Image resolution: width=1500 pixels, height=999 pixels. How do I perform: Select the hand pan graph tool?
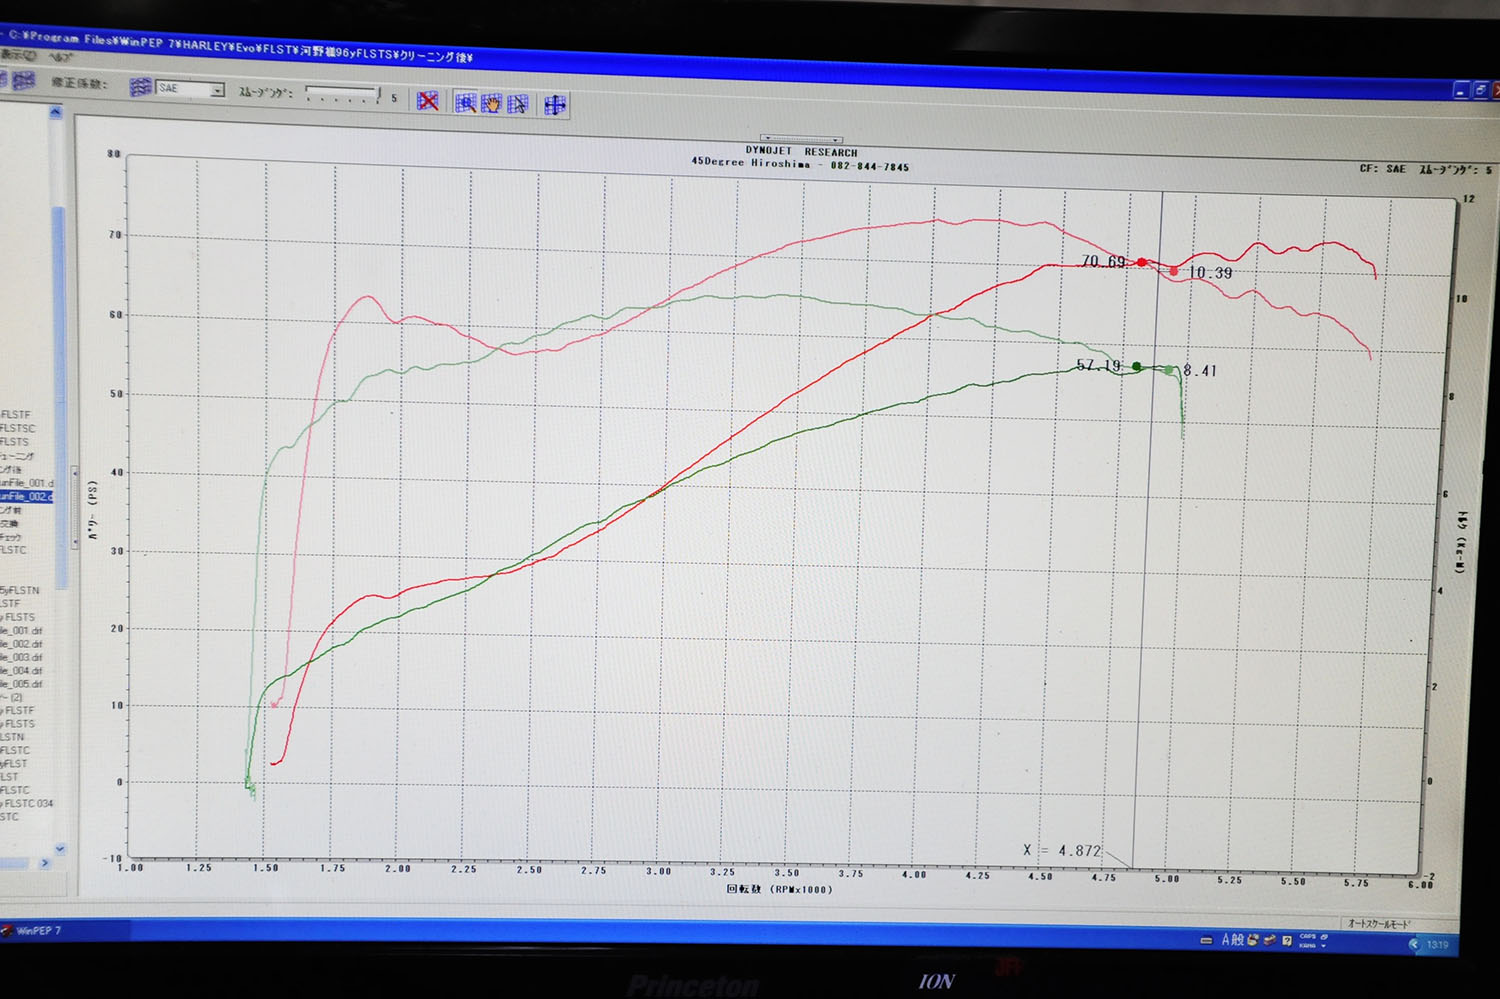tap(491, 103)
